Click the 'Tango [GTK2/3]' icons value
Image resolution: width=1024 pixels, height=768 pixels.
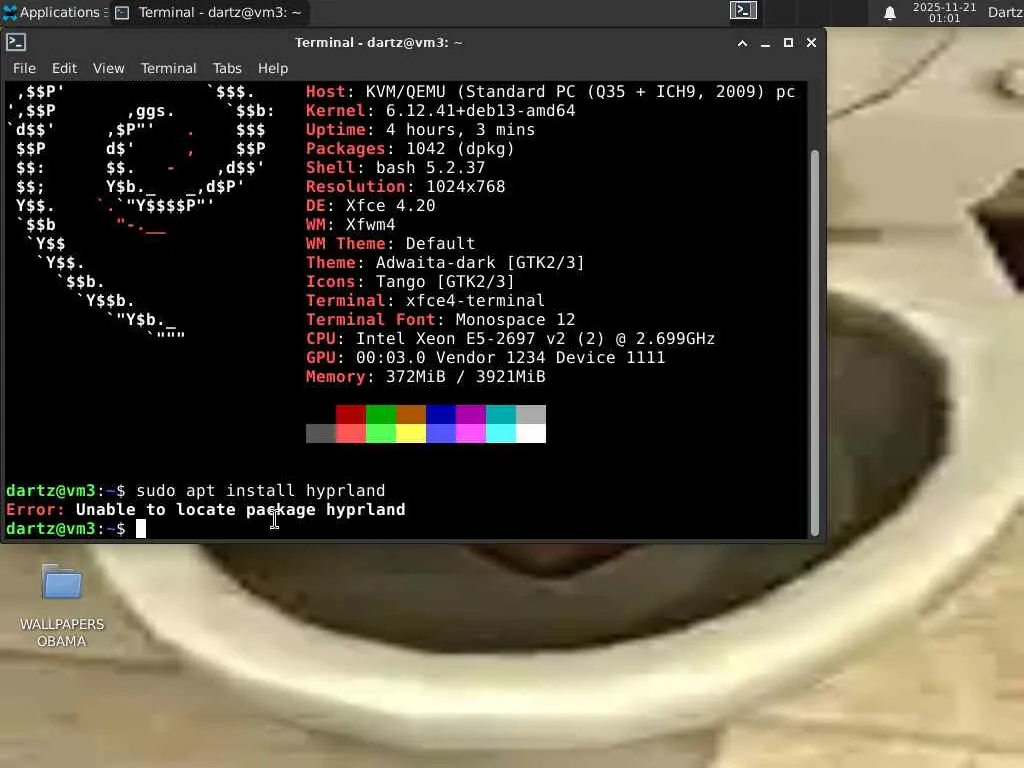(x=445, y=282)
